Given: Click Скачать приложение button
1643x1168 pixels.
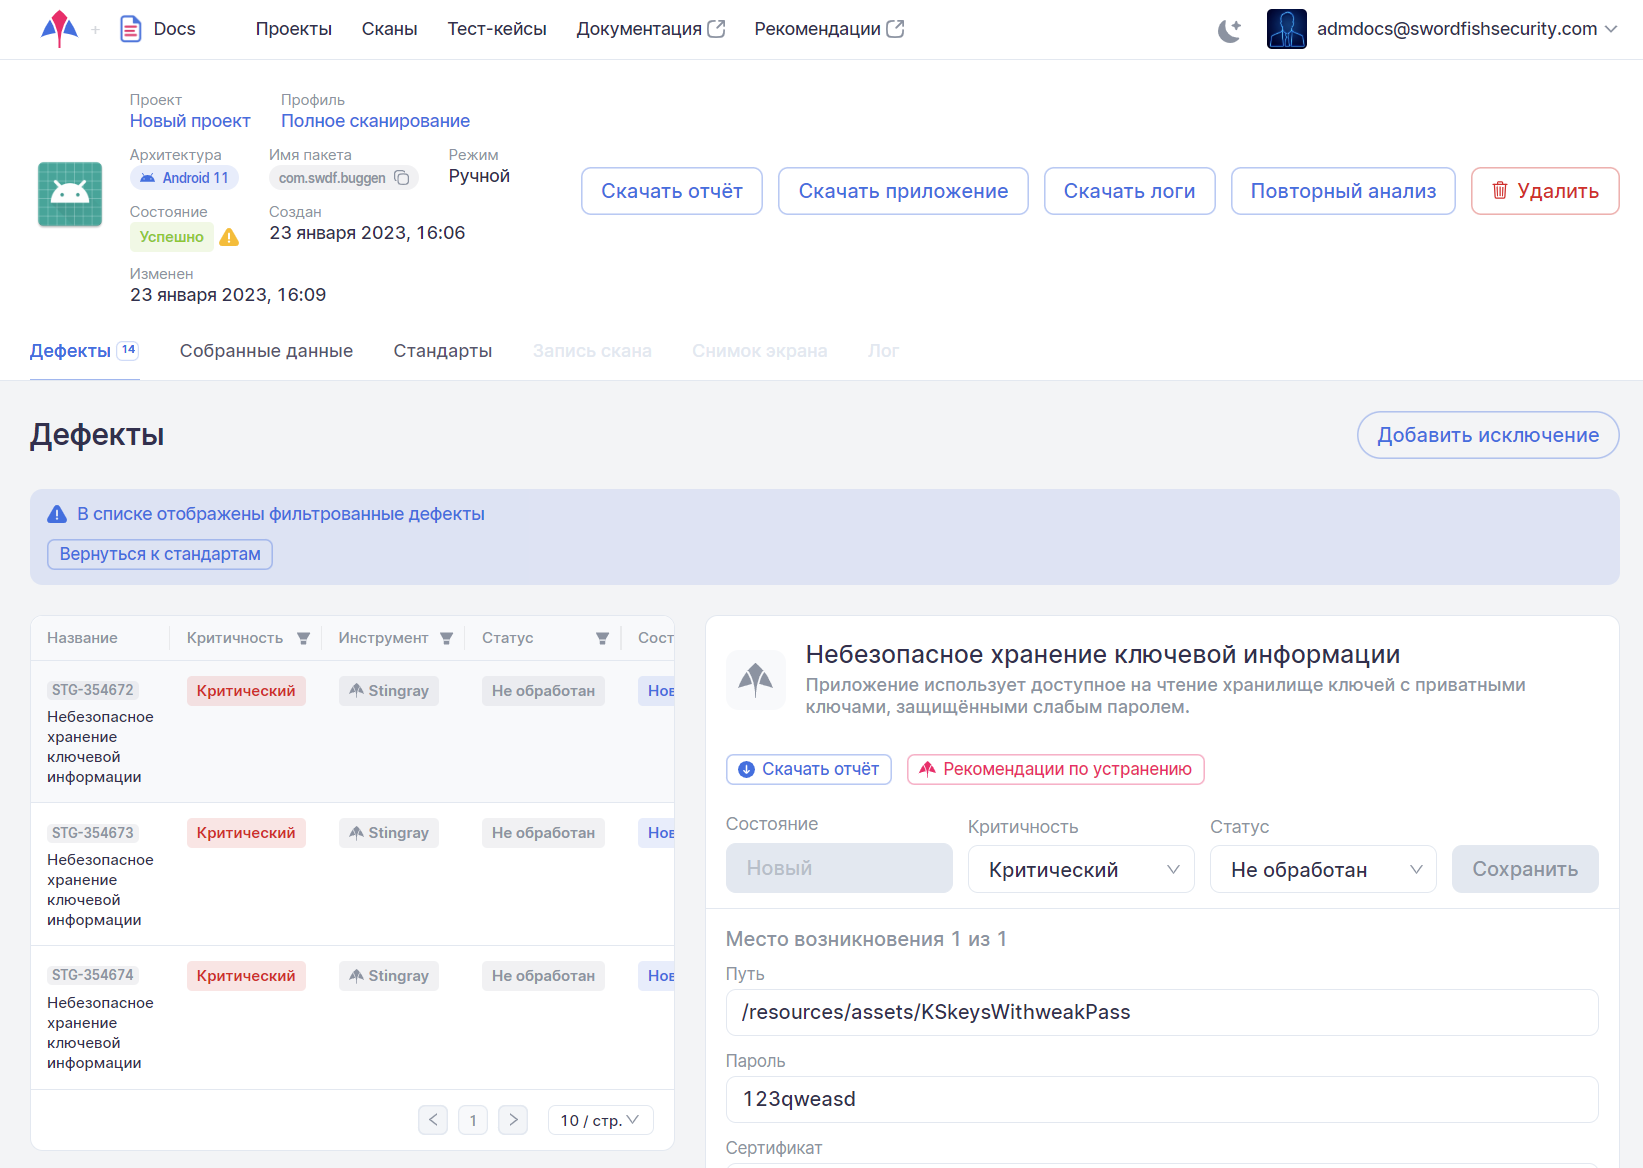Looking at the screenshot, I should tap(903, 191).
